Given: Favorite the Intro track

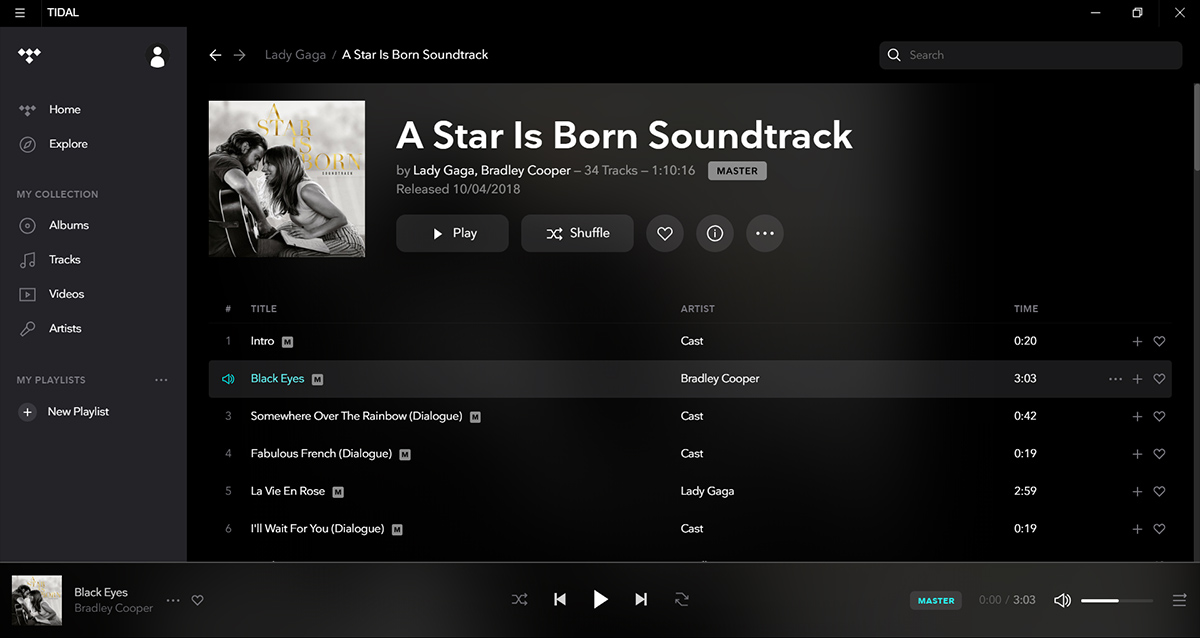Looking at the screenshot, I should pyautogui.click(x=1159, y=342).
